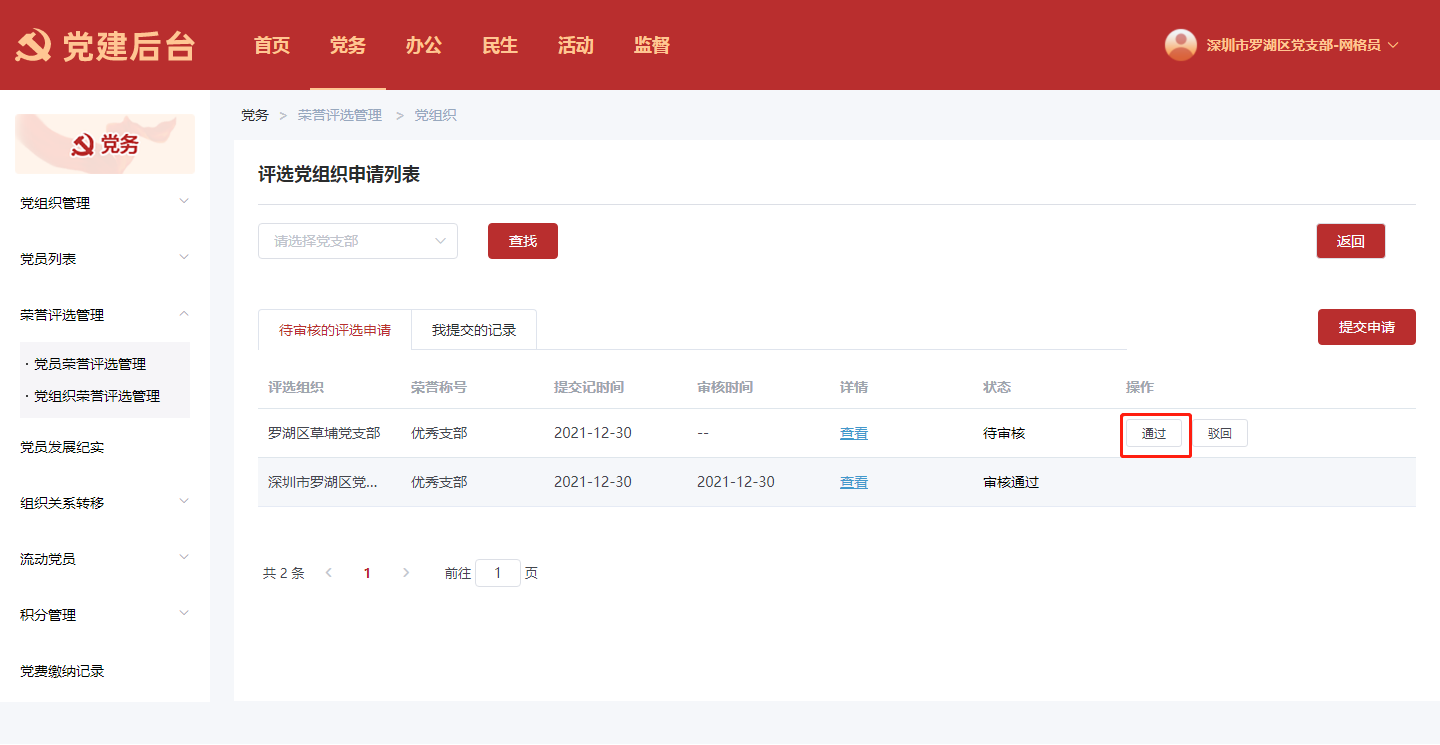Screen dimensions: 1440x745
Task: Click the 提交申请 button
Action: click(1366, 327)
